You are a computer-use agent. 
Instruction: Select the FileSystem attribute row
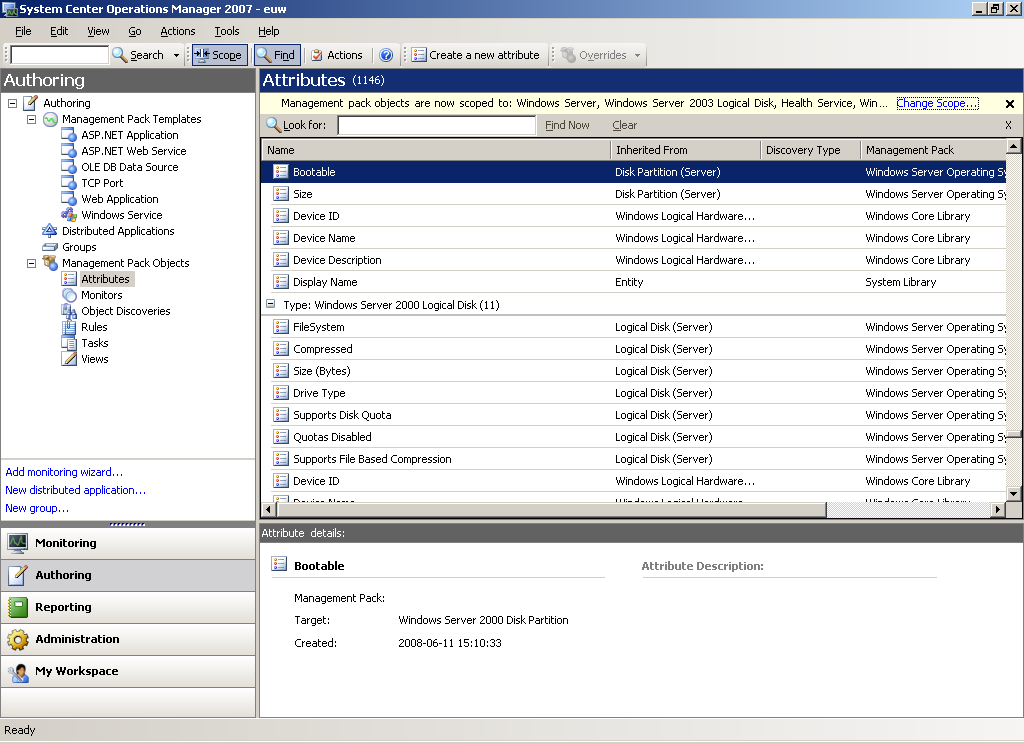(x=633, y=327)
